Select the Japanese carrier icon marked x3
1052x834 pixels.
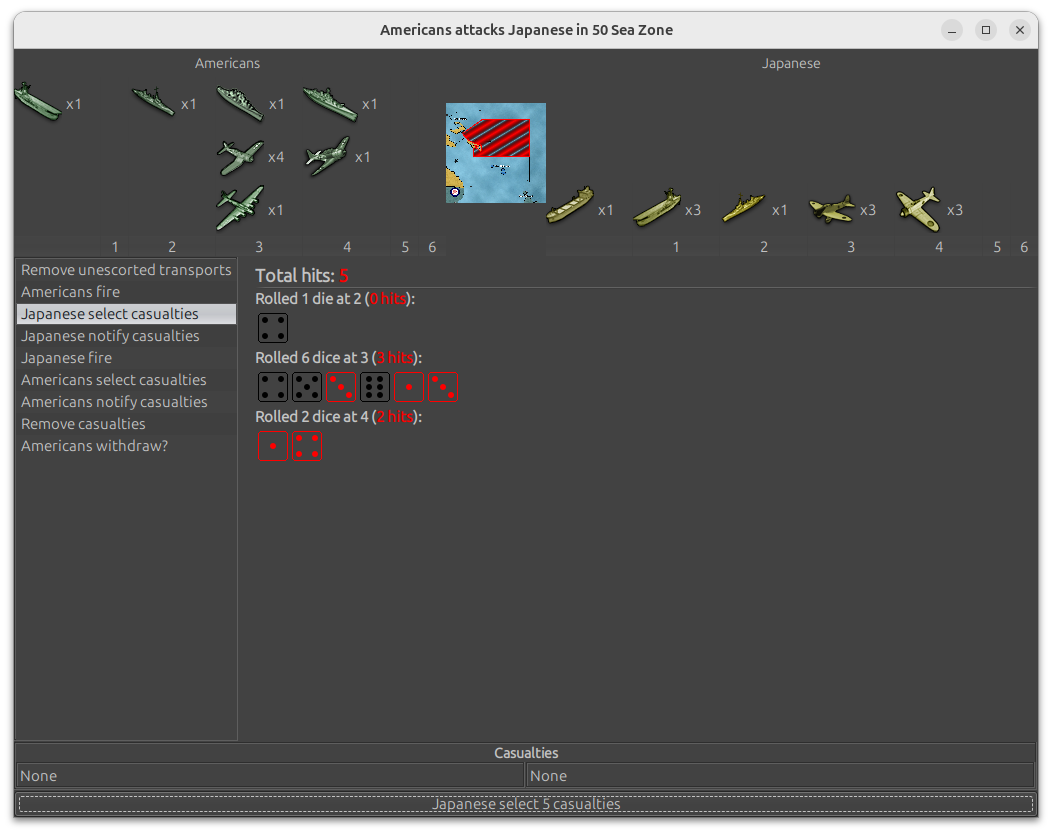click(657, 209)
